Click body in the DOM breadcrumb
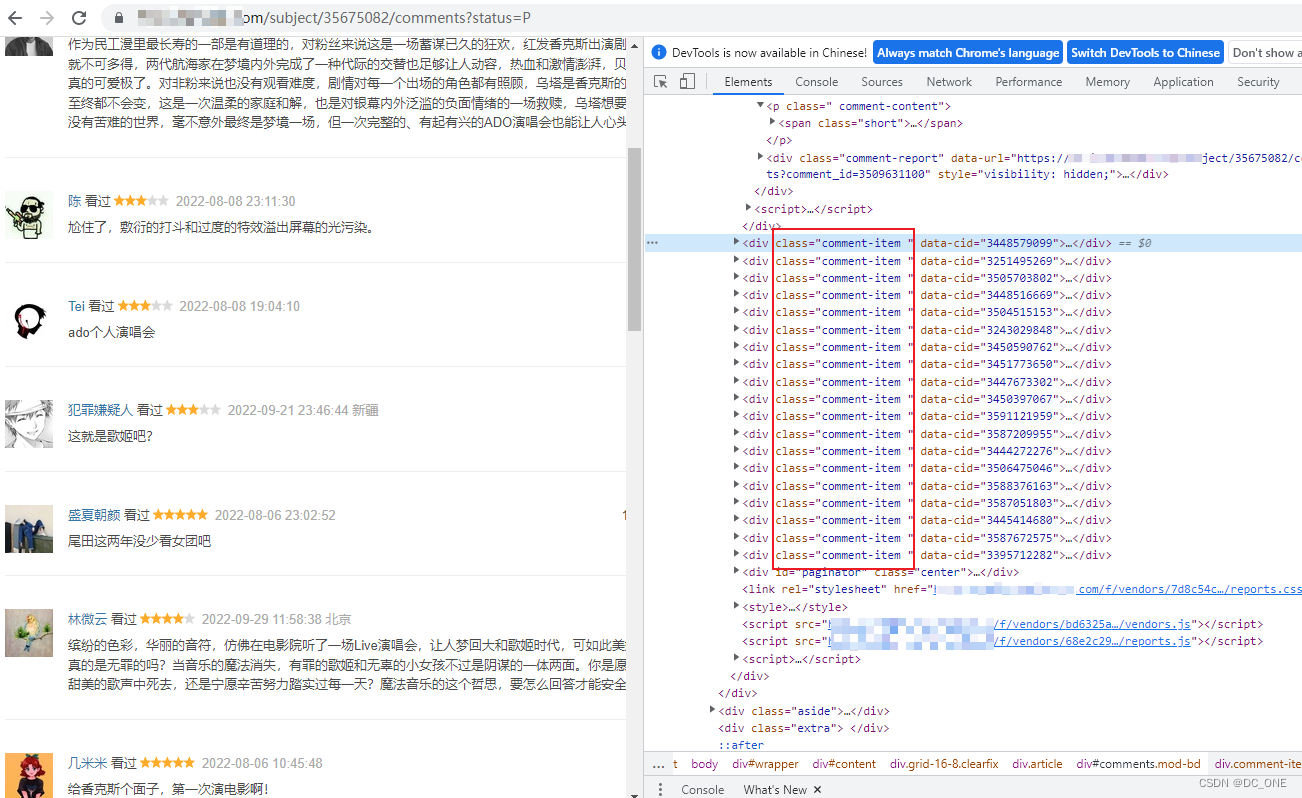 point(705,764)
